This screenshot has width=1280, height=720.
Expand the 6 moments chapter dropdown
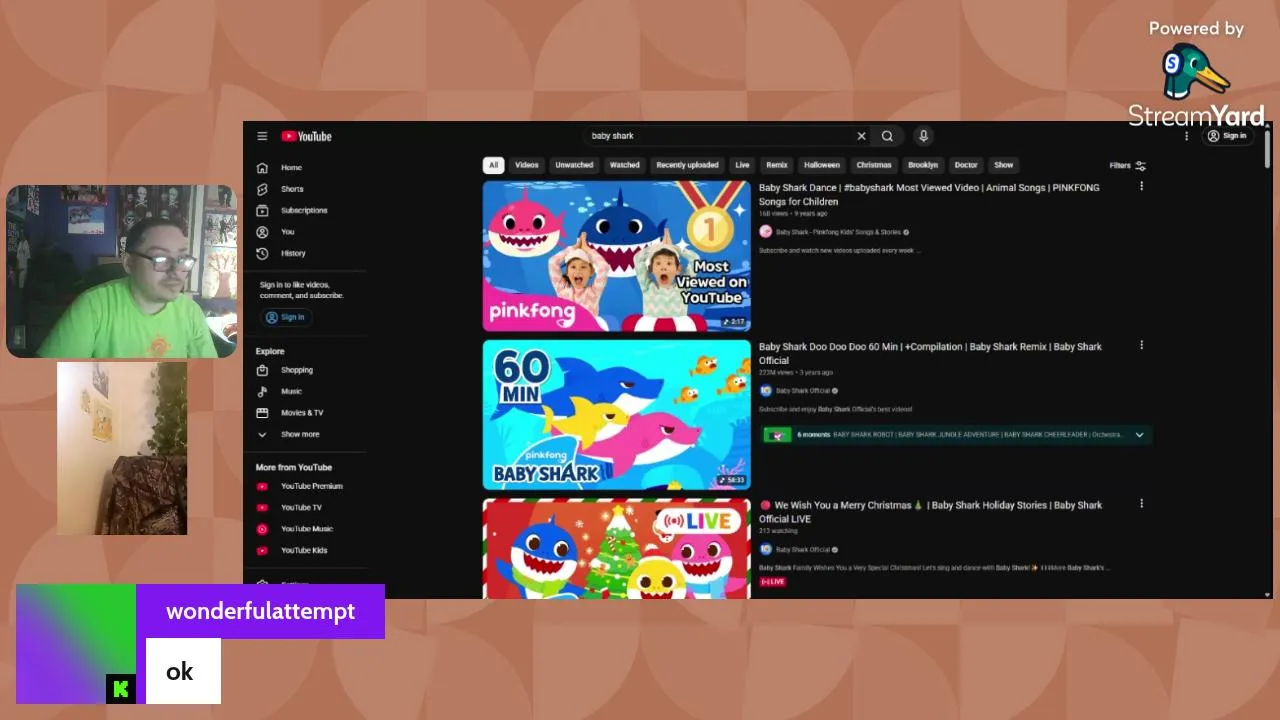click(x=1139, y=435)
